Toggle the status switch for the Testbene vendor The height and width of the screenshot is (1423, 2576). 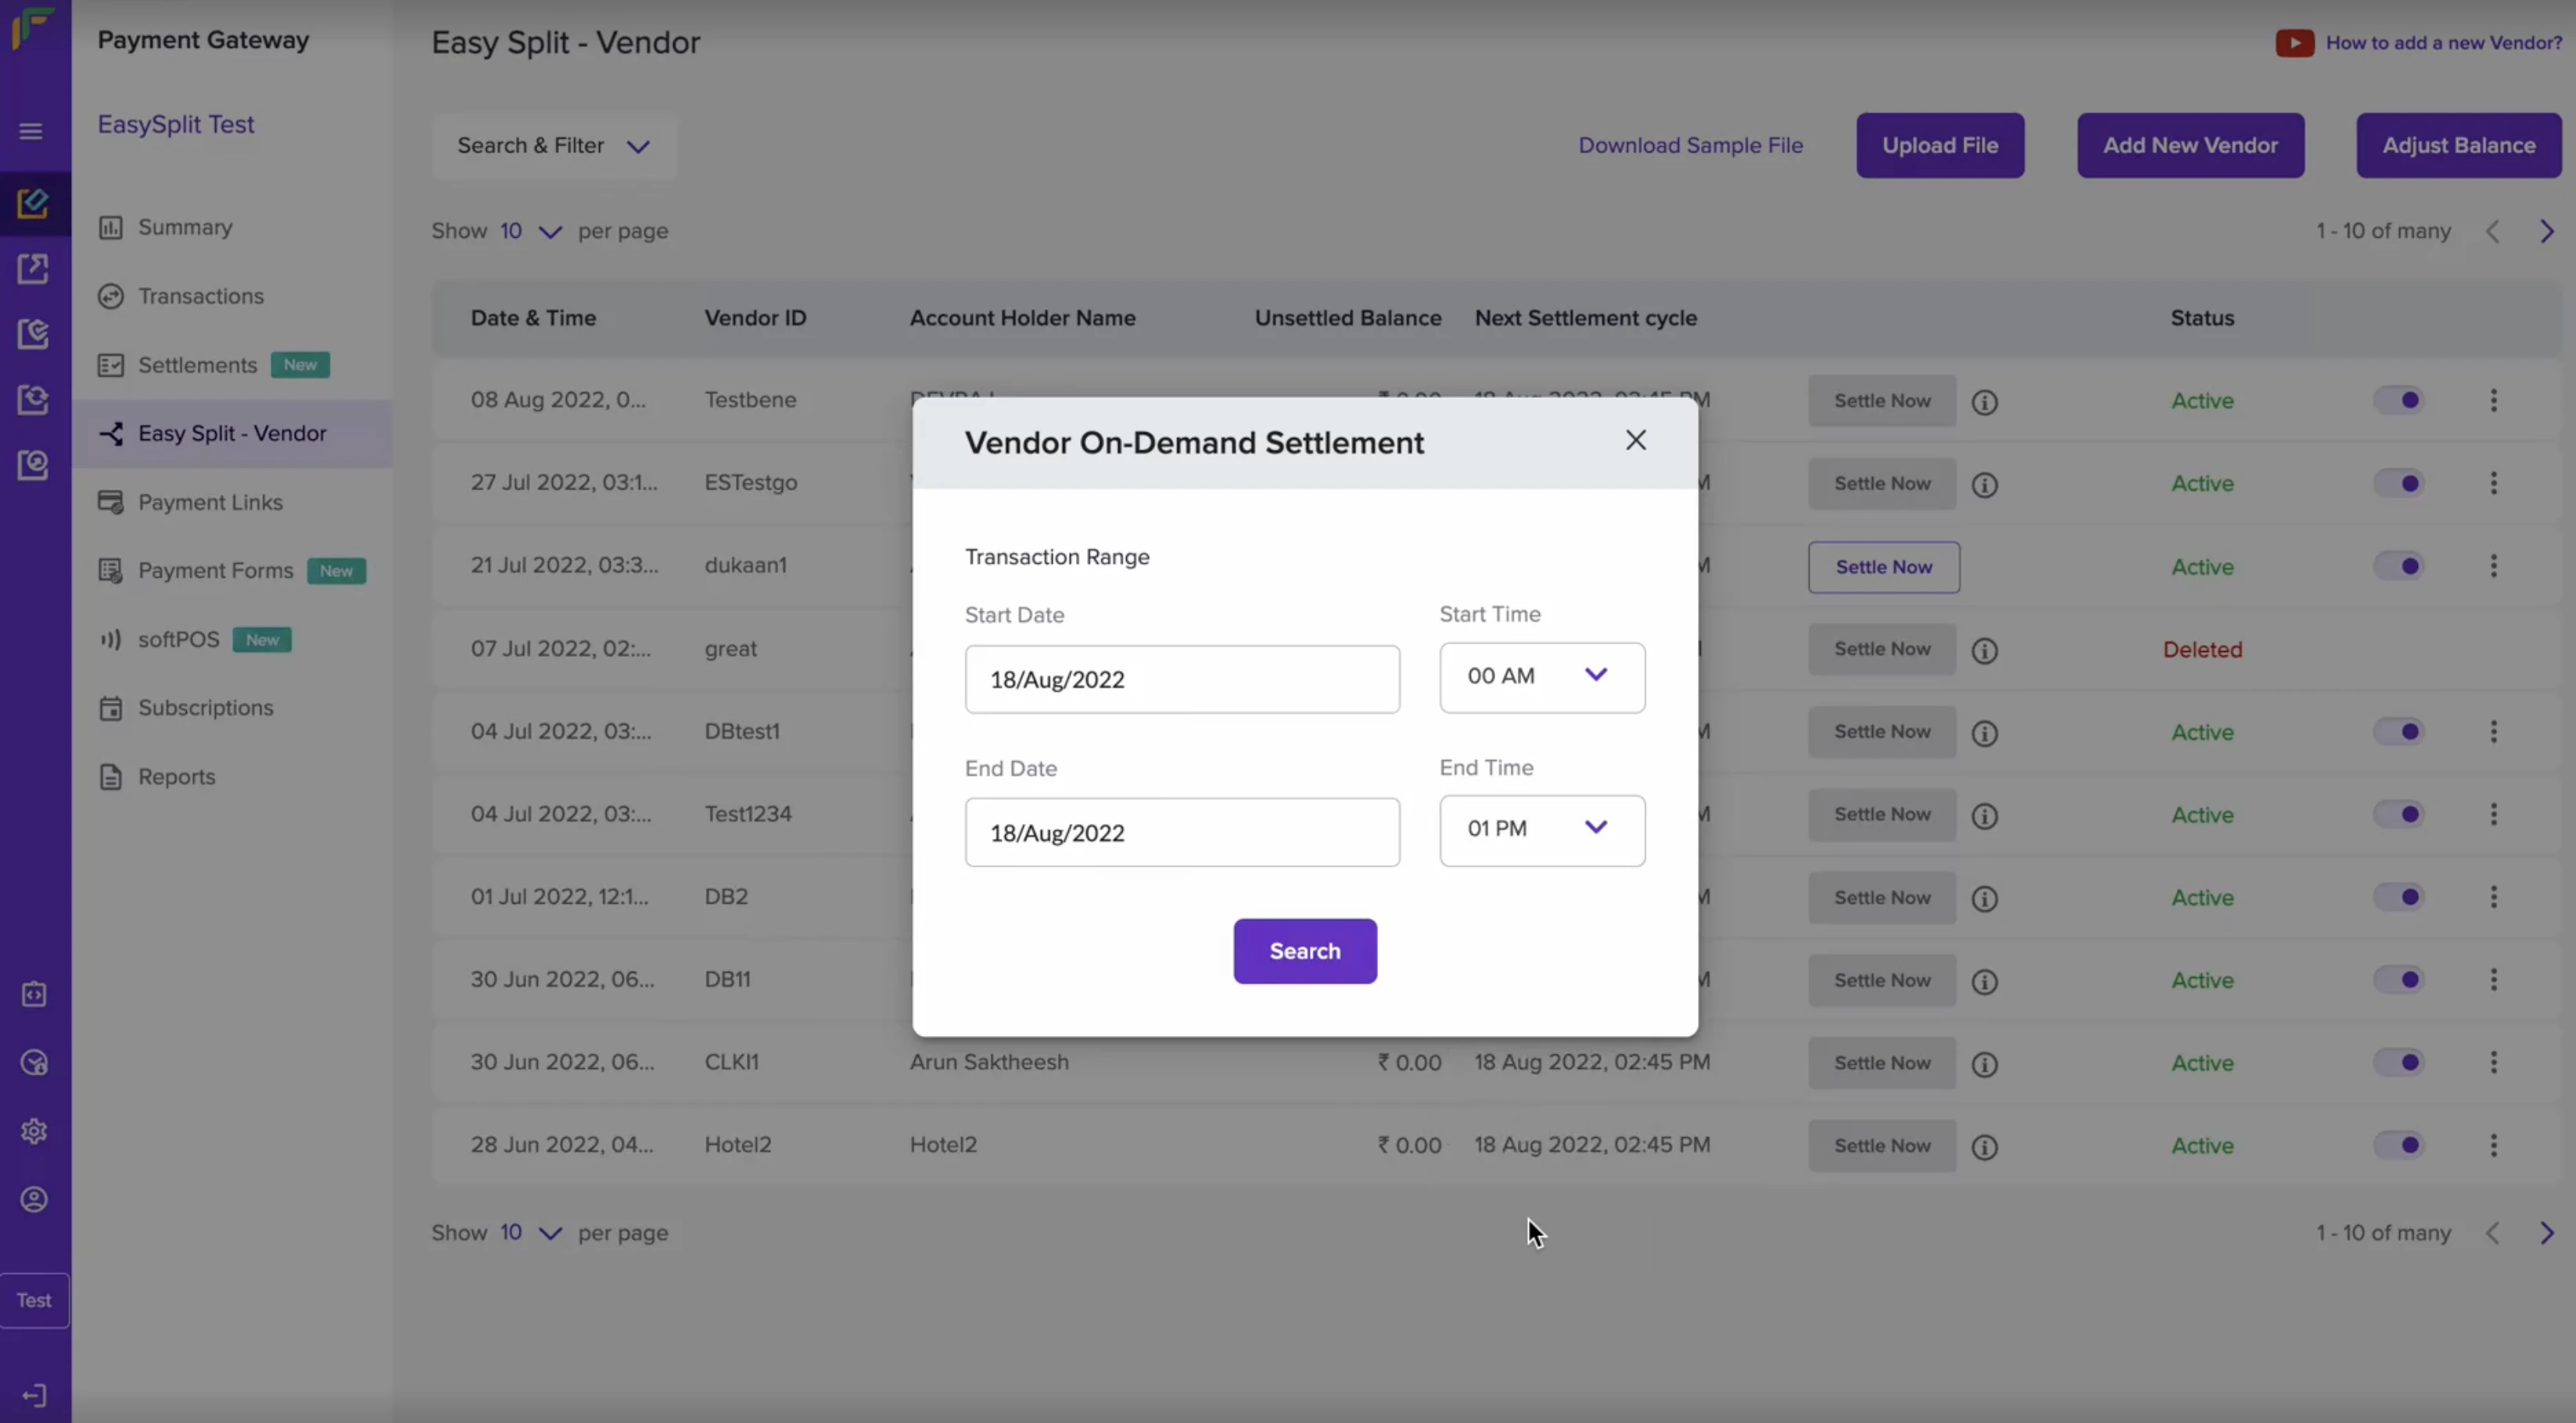(2399, 401)
